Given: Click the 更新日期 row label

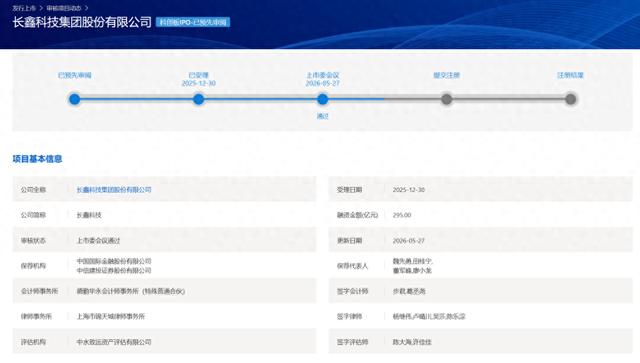Looking at the screenshot, I should (x=349, y=241).
